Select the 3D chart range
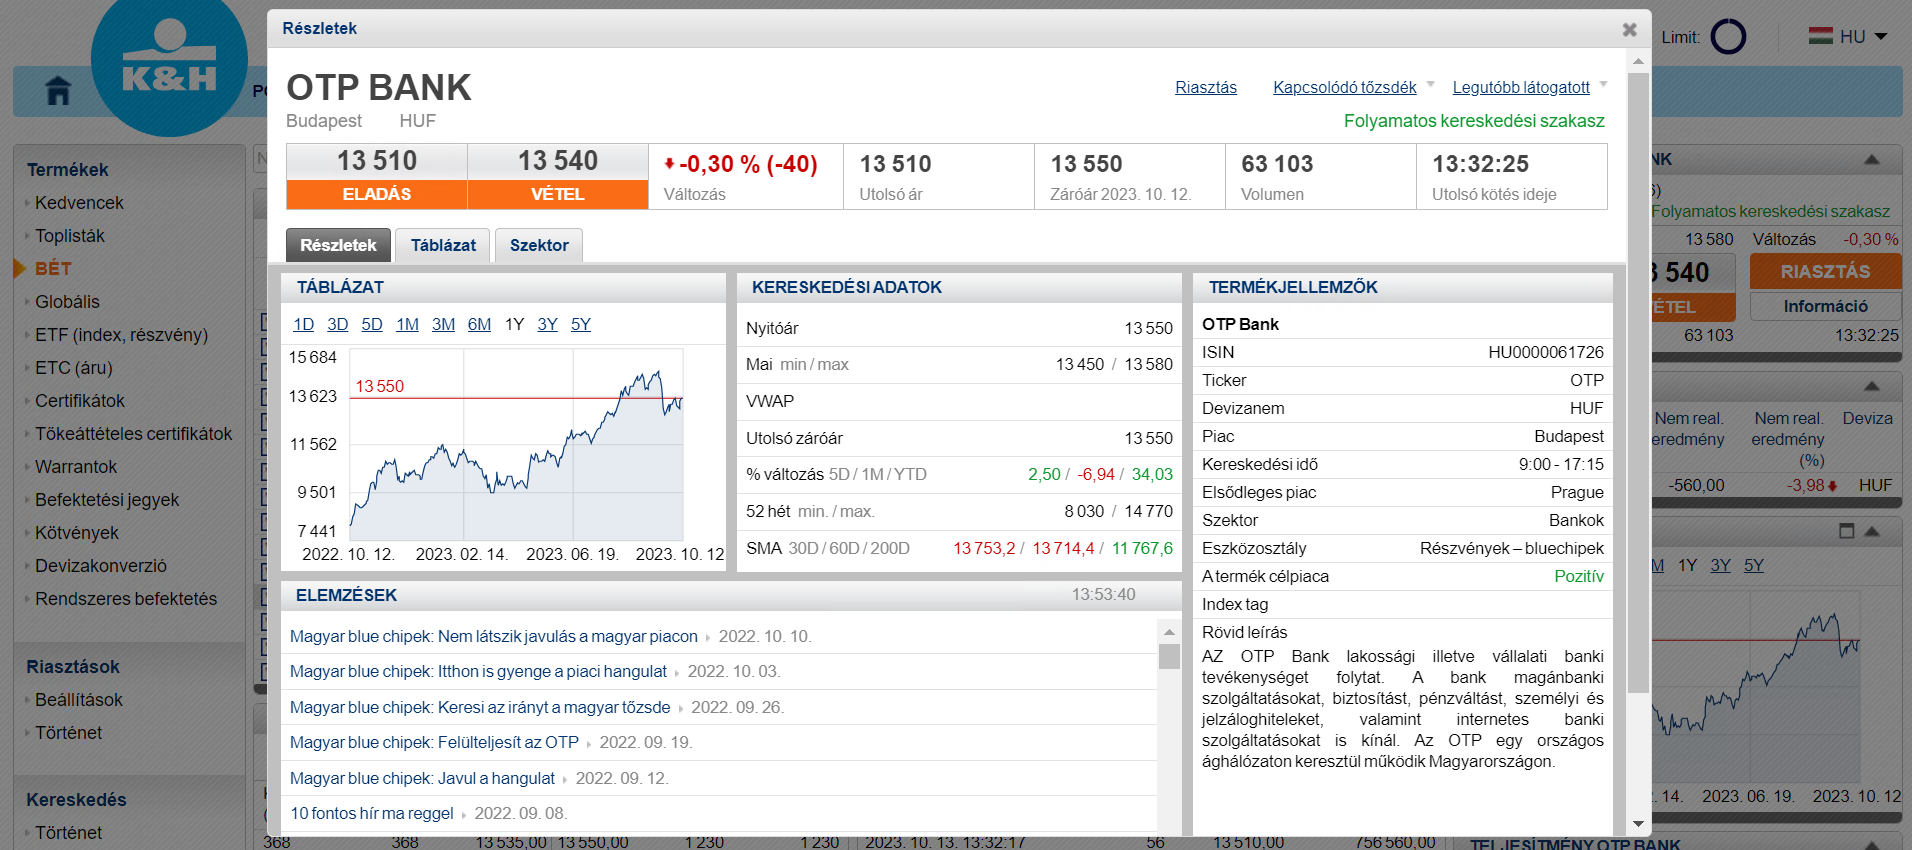This screenshot has height=850, width=1912. coord(338,324)
